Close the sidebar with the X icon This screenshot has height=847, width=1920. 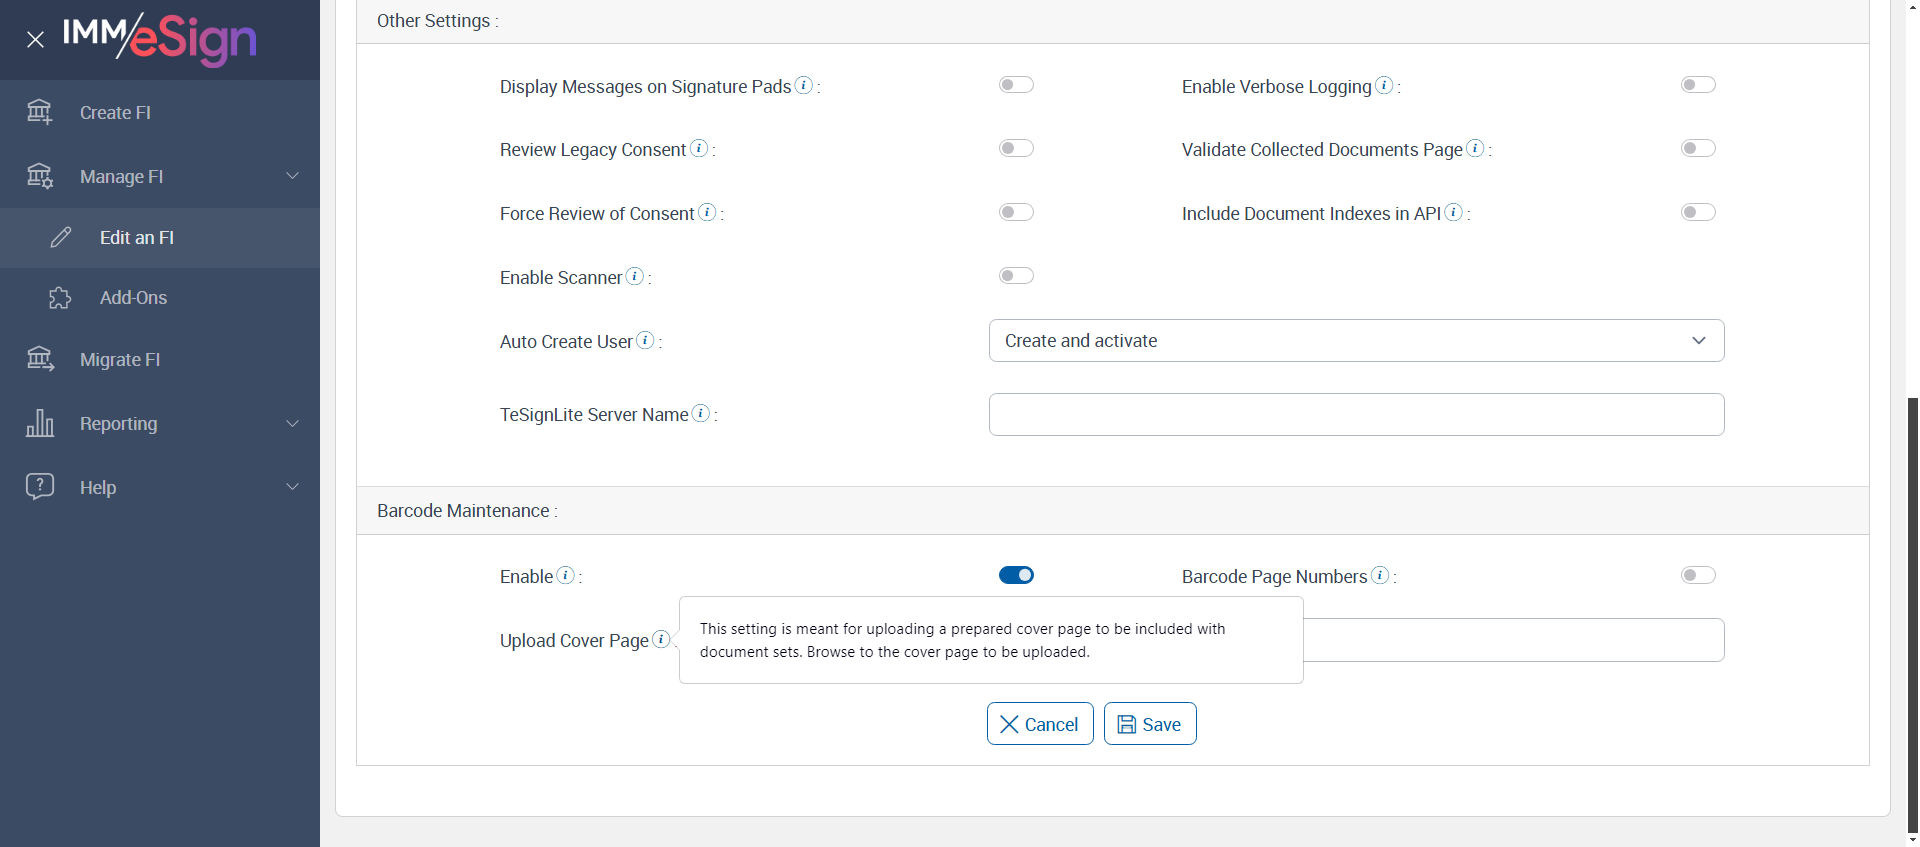pos(36,40)
